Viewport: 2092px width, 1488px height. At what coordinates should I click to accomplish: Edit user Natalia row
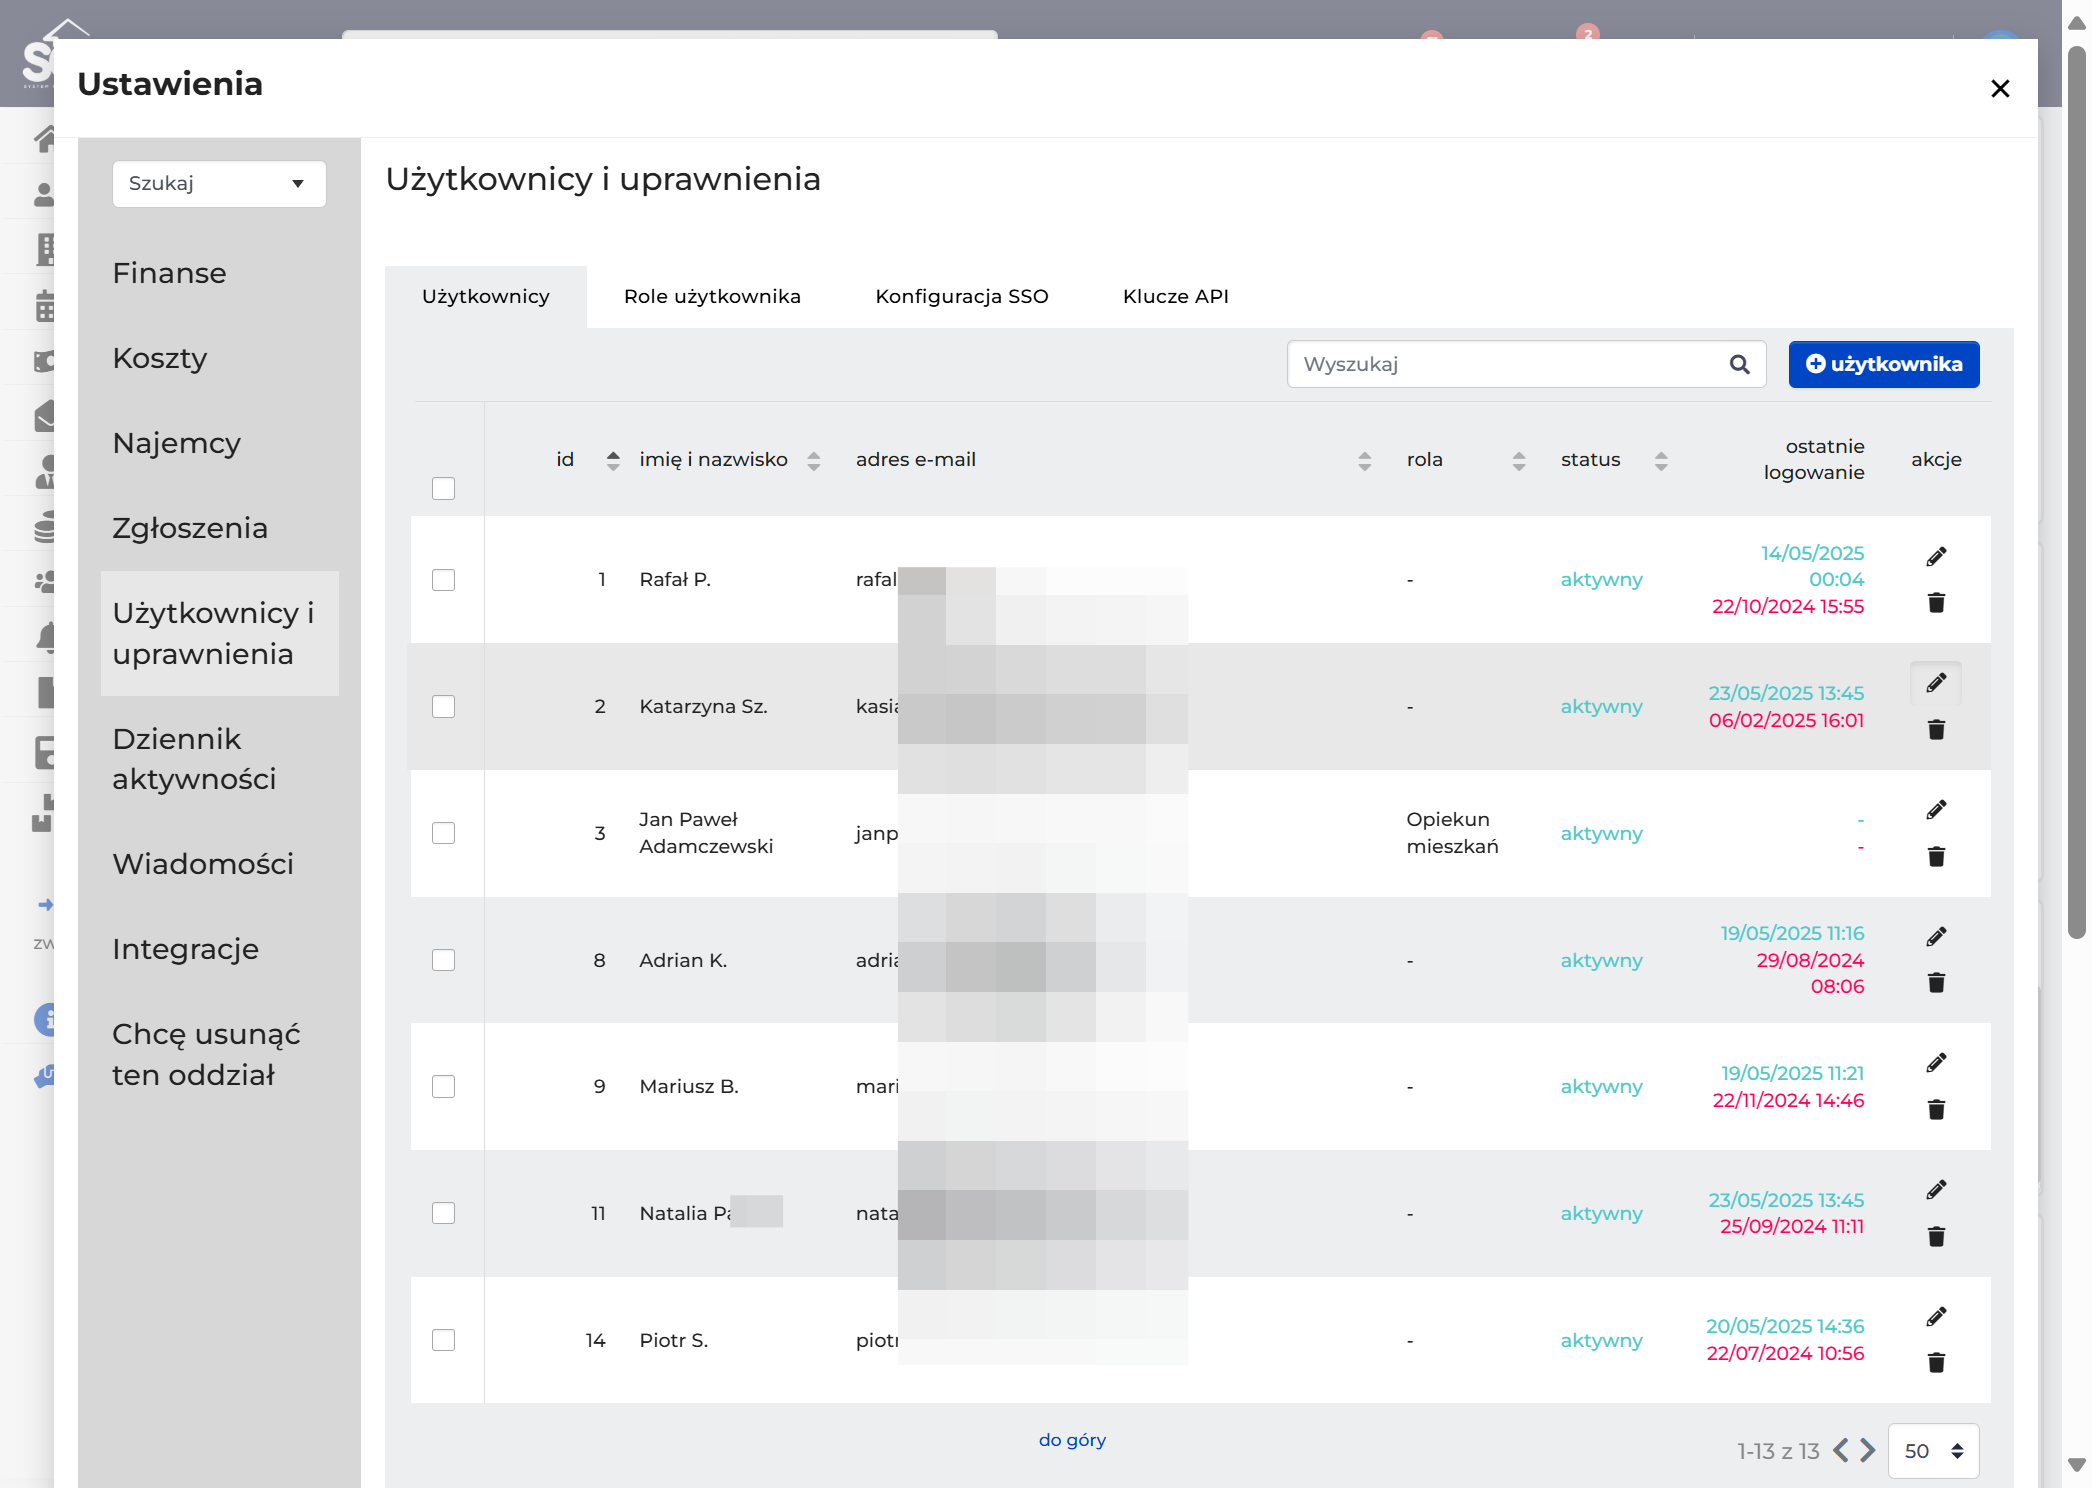tap(1936, 1190)
